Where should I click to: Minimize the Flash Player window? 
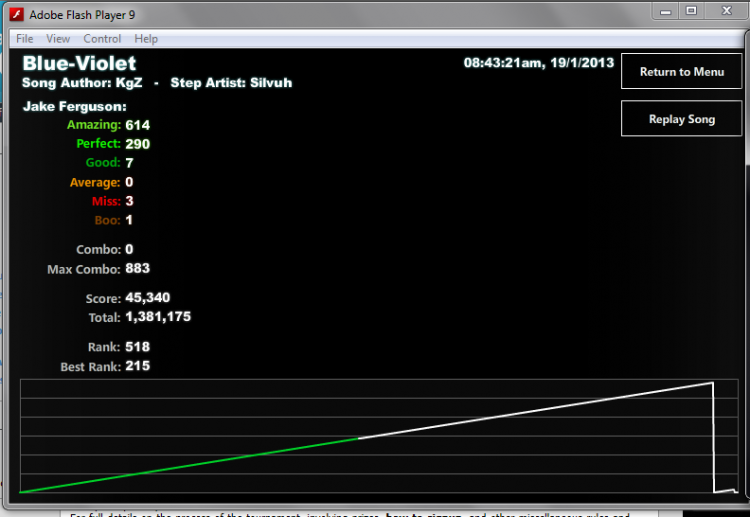coord(665,11)
